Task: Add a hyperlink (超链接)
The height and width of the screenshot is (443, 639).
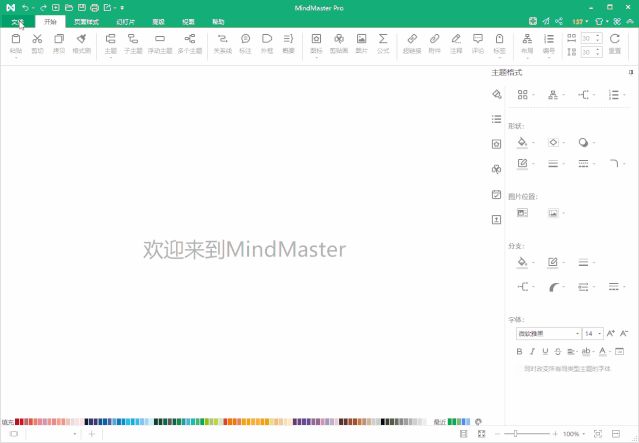Action: 412,44
